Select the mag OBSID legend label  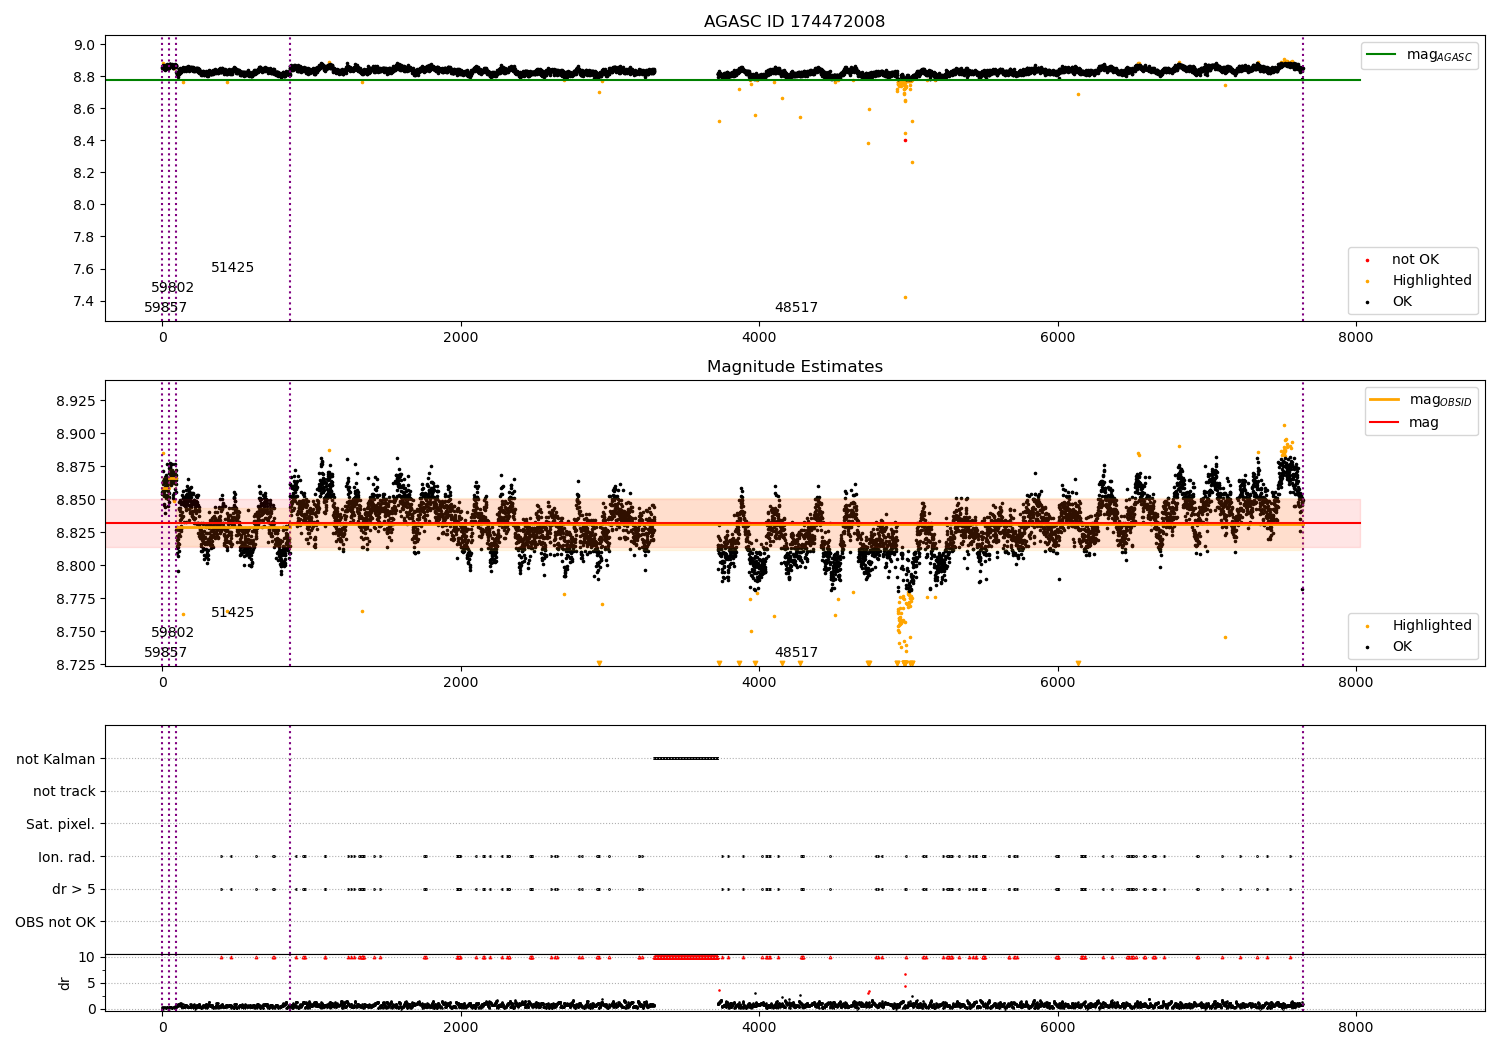point(1440,400)
